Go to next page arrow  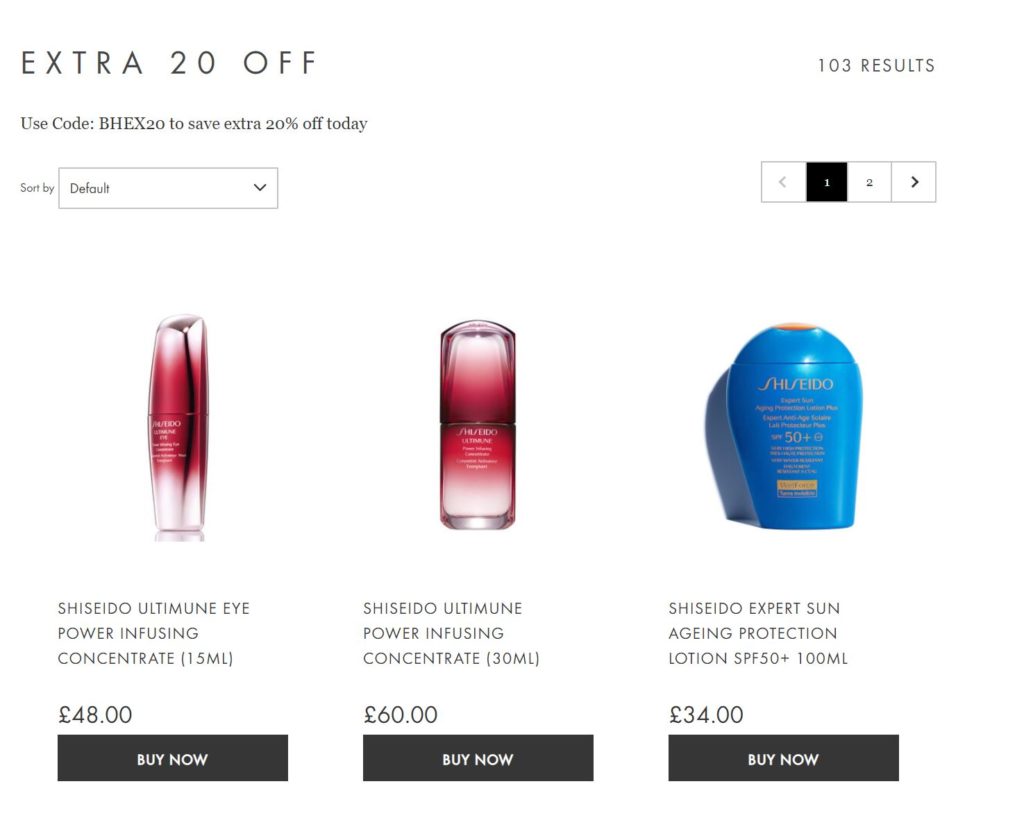coord(914,182)
